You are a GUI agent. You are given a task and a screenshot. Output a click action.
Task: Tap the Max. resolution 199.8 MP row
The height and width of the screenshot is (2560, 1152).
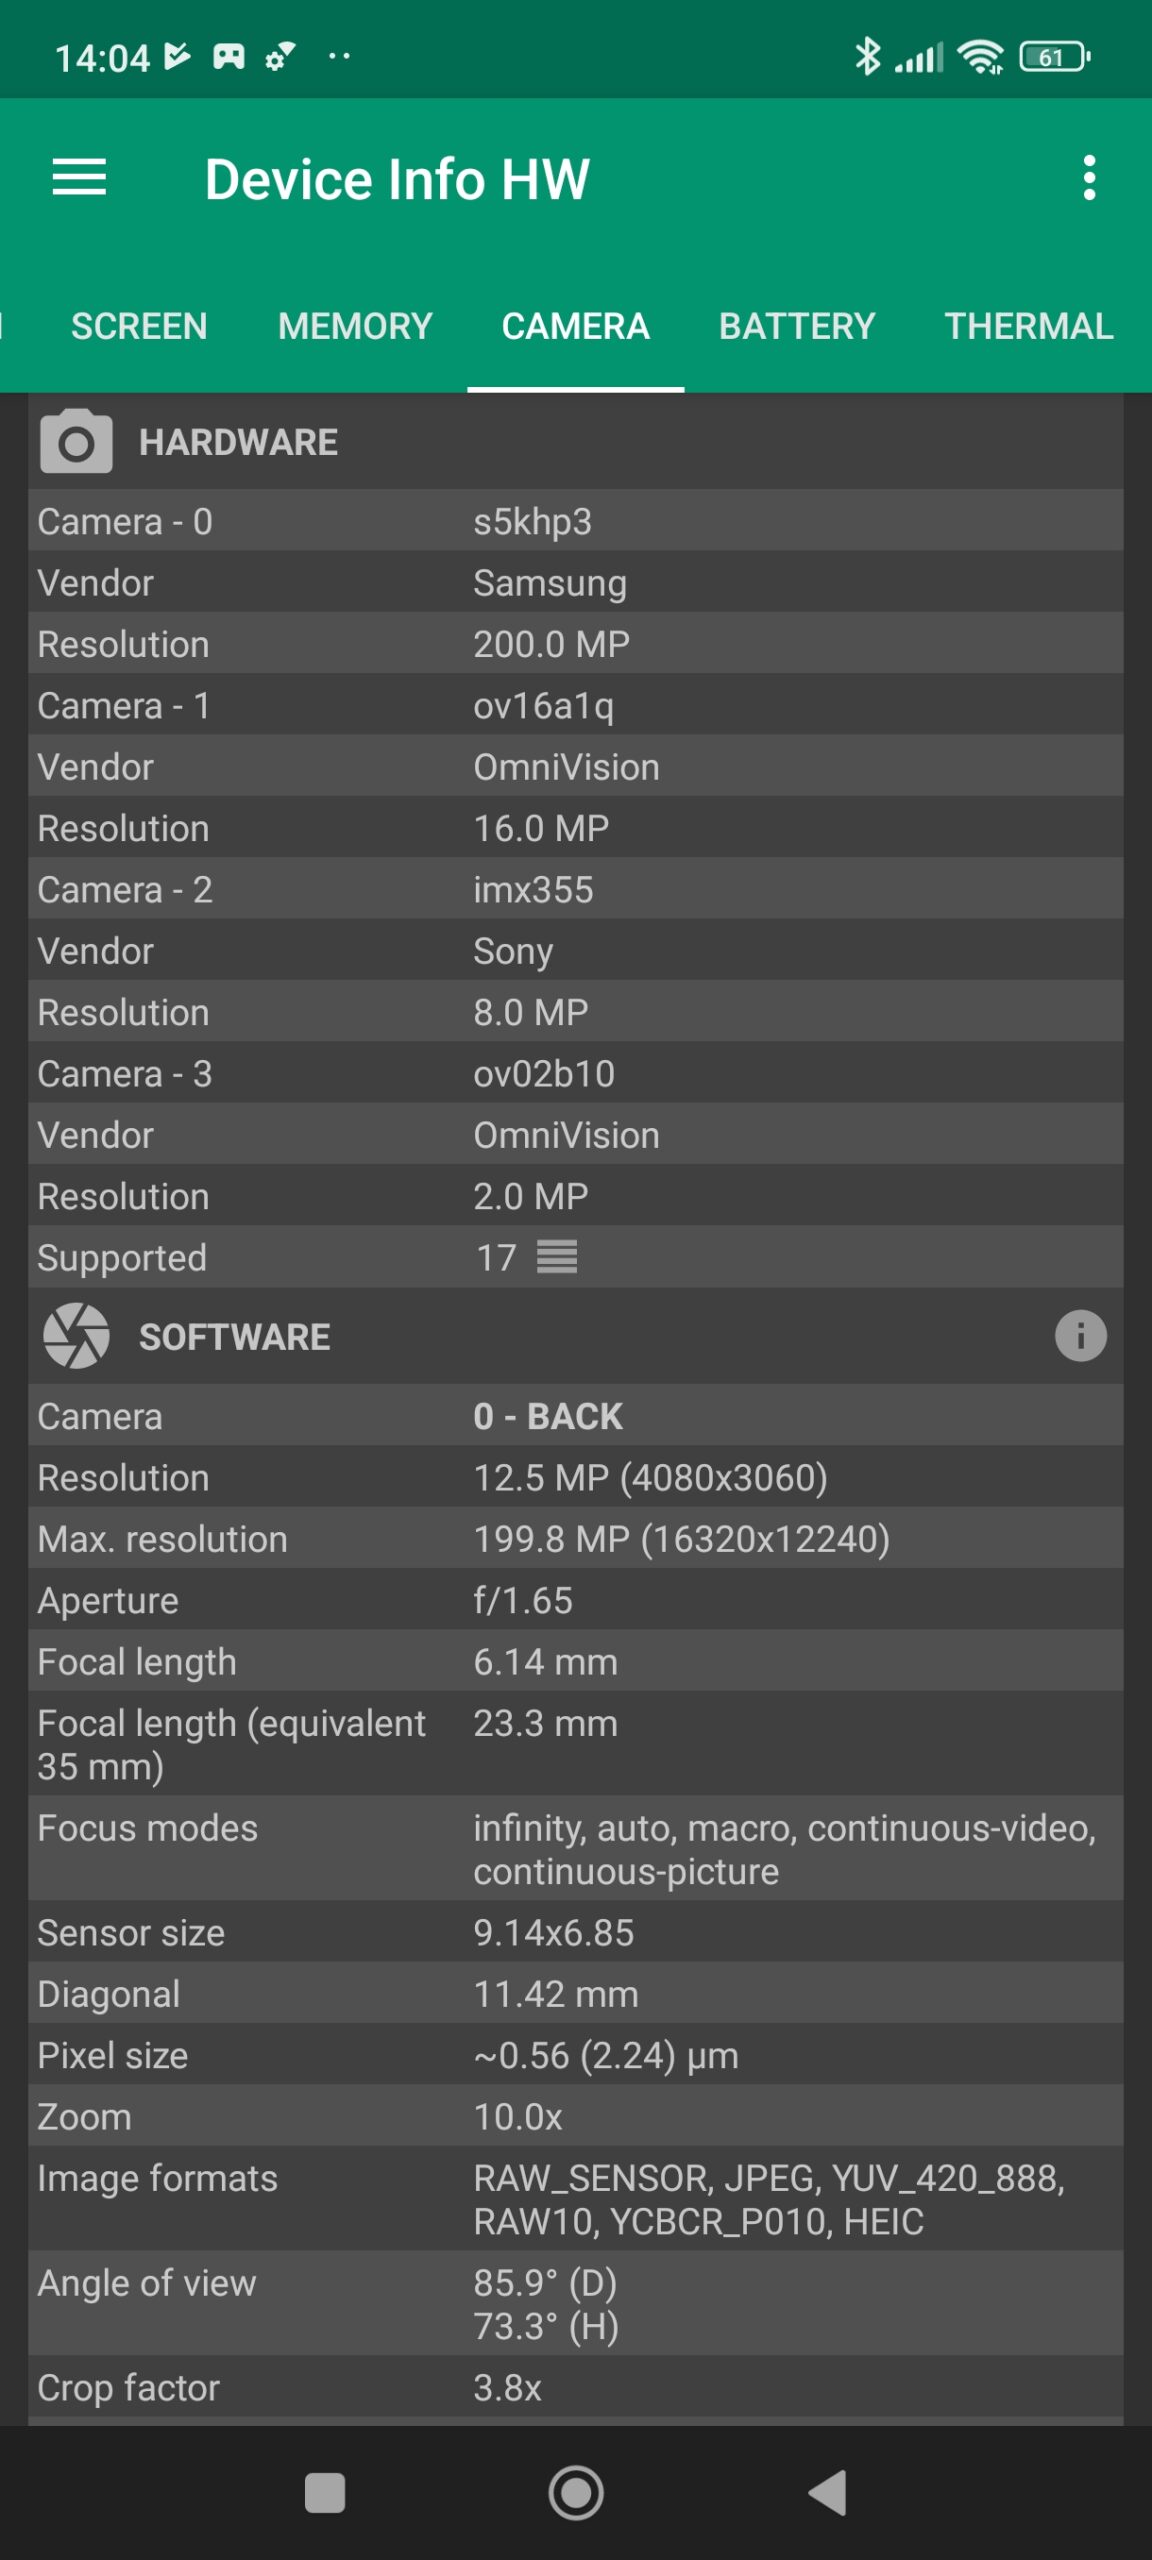(x=575, y=1539)
